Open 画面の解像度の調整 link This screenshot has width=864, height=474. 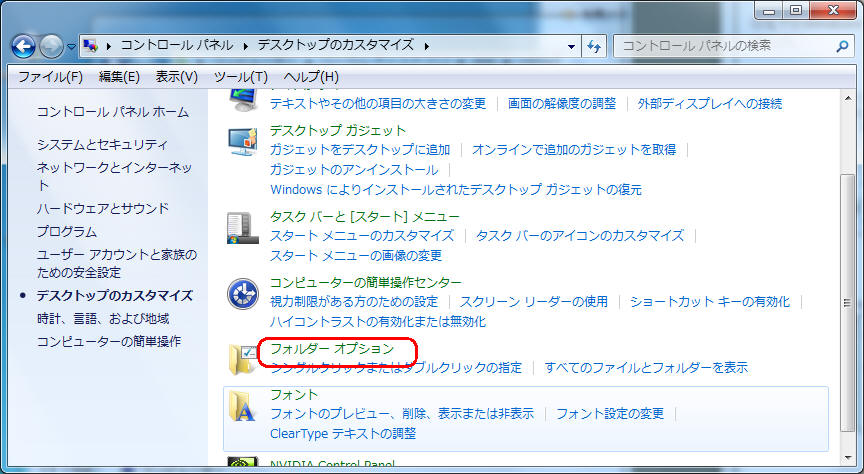[x=562, y=103]
